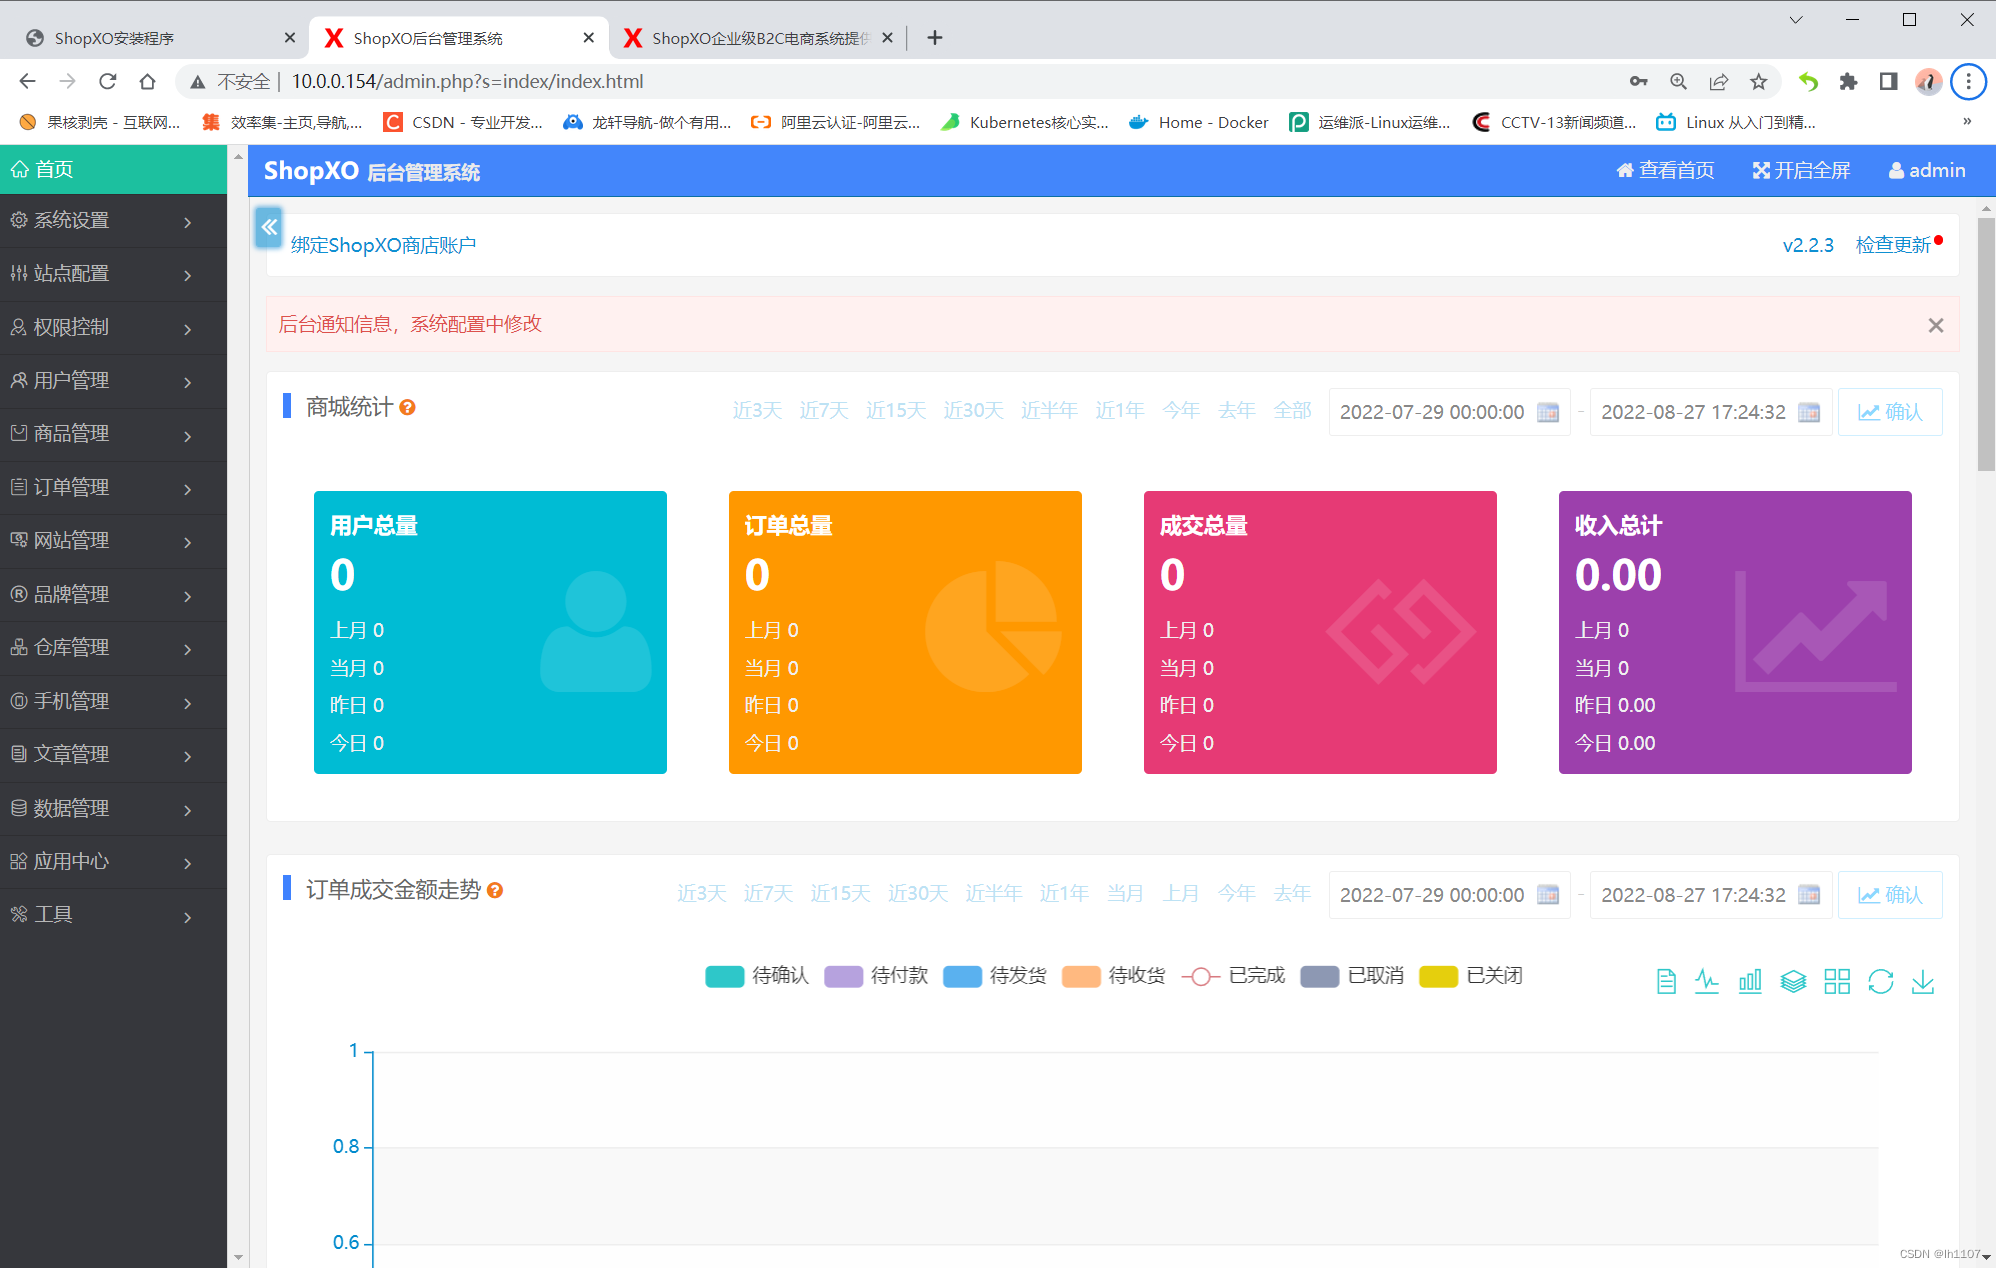Click the share page icon in address bar
The width and height of the screenshot is (1996, 1268).
1719,81
